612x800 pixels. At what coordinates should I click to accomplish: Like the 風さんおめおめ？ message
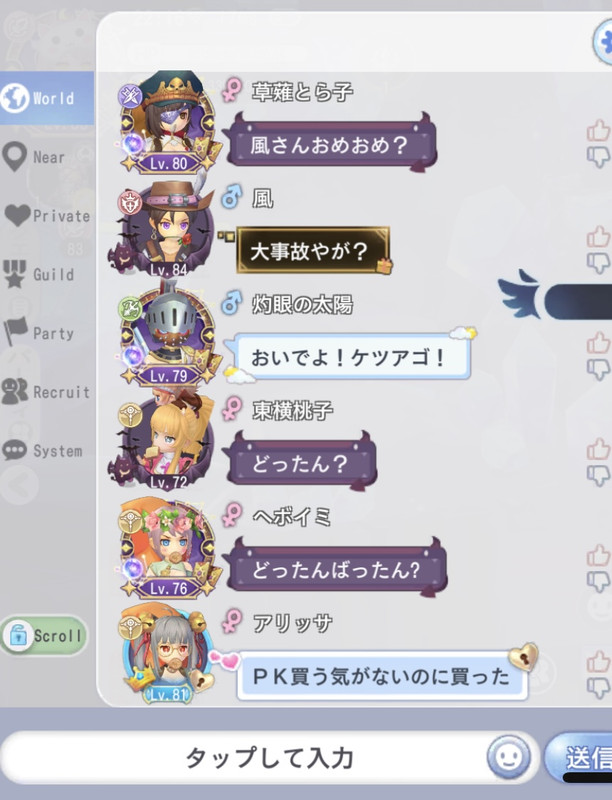coord(598,130)
